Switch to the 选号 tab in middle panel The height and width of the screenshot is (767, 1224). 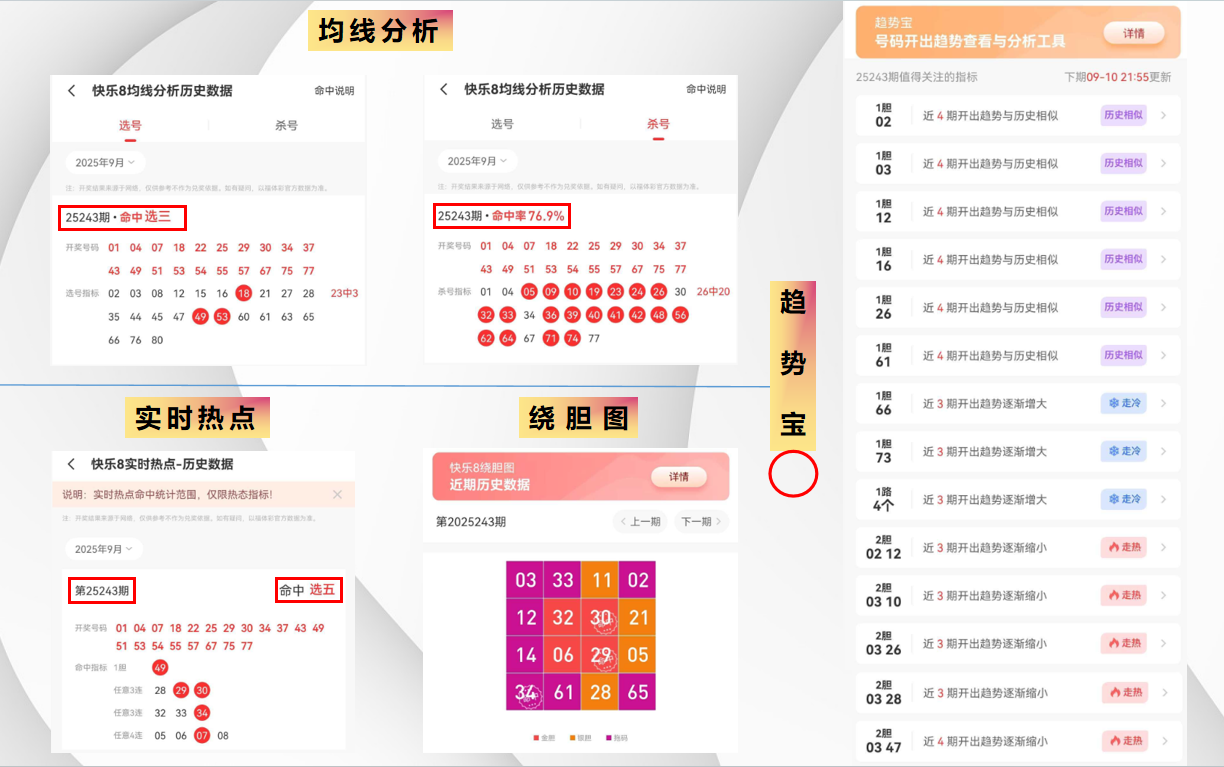[x=502, y=124]
